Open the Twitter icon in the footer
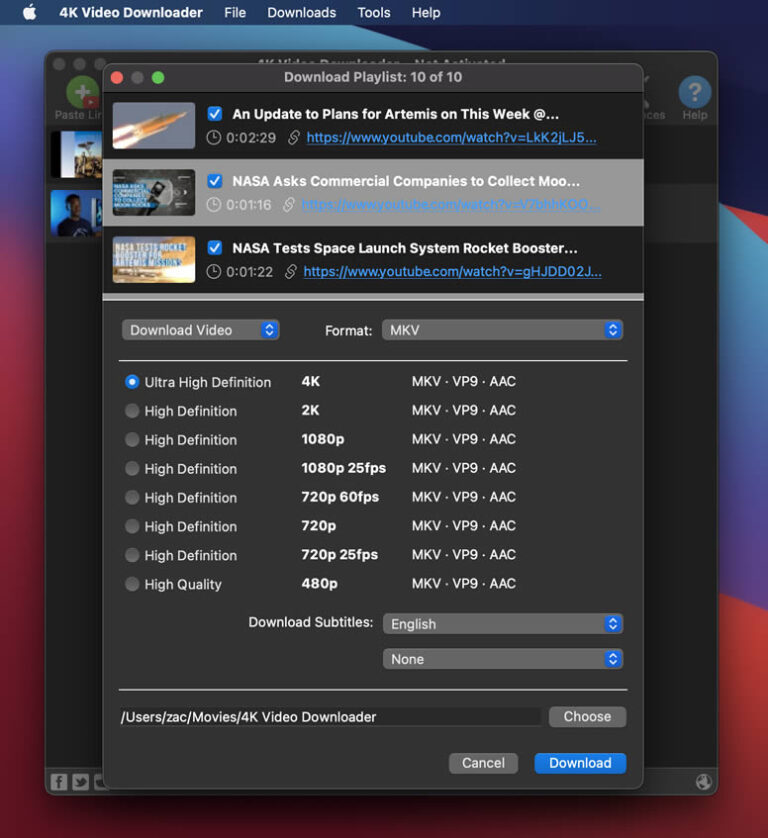 80,781
